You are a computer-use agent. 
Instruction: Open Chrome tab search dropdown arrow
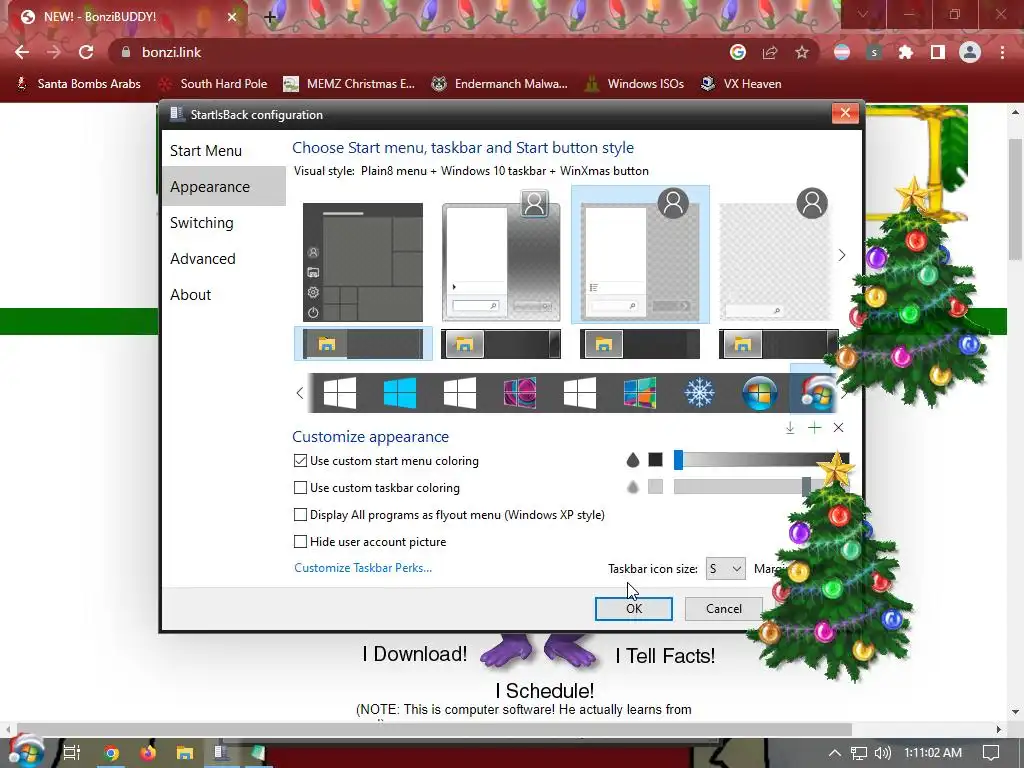click(863, 14)
